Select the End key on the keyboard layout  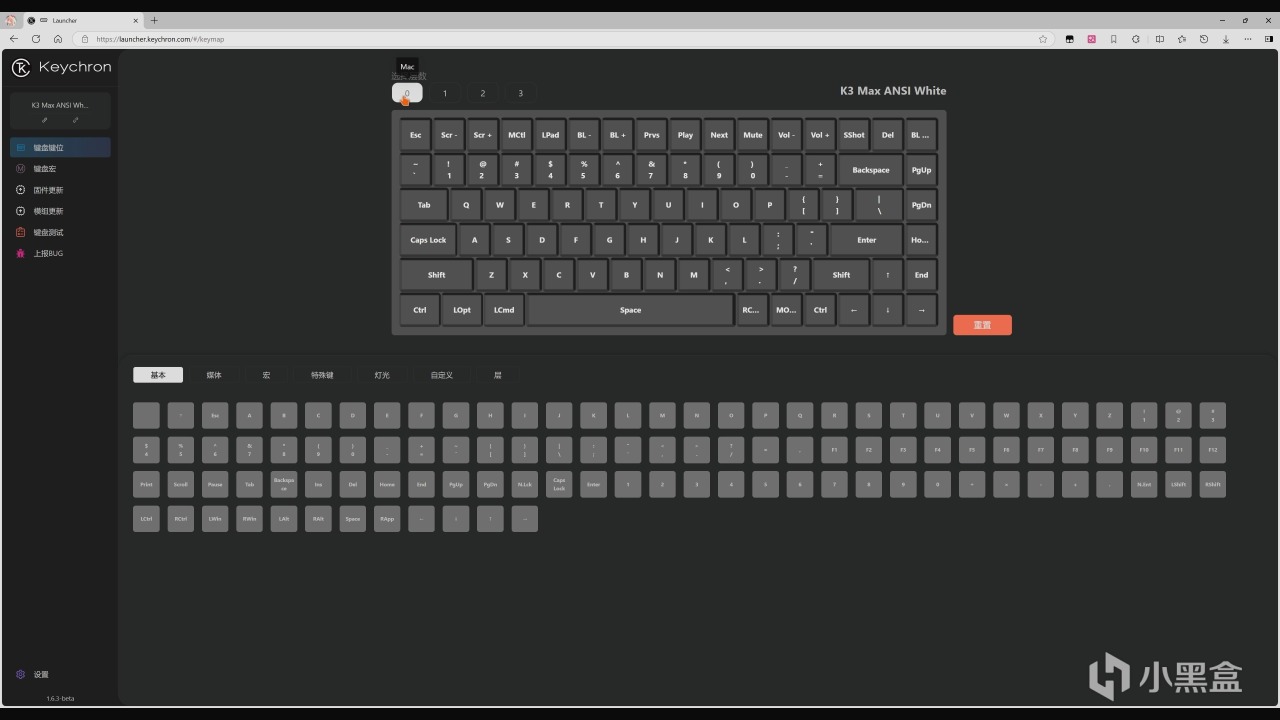pyautogui.click(x=921, y=275)
